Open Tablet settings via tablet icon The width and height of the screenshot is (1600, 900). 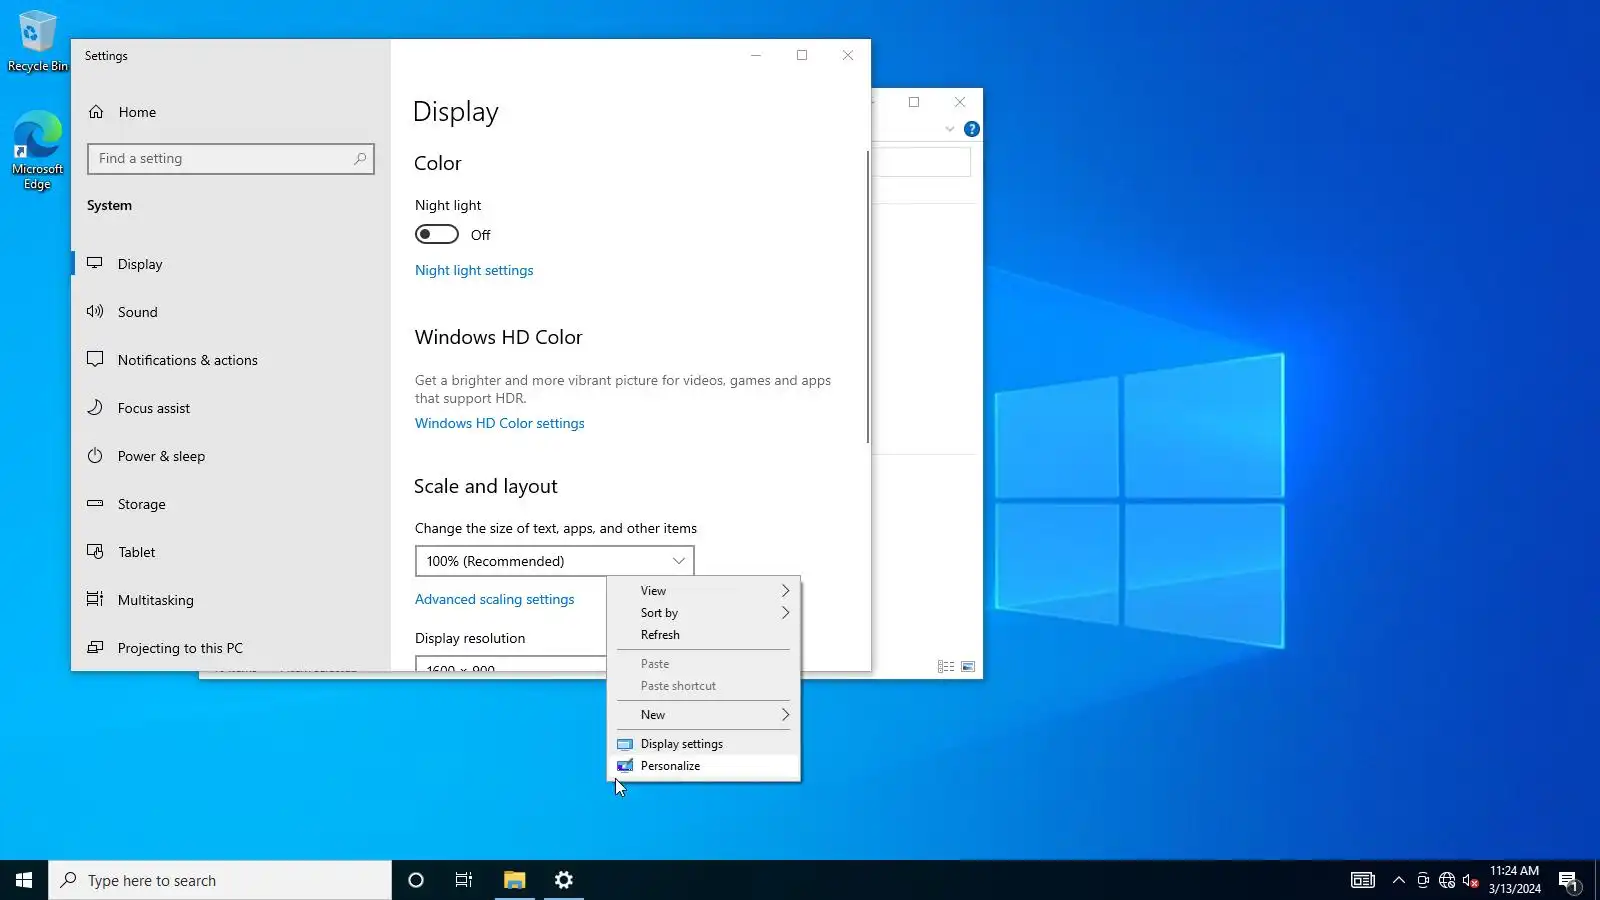point(95,551)
